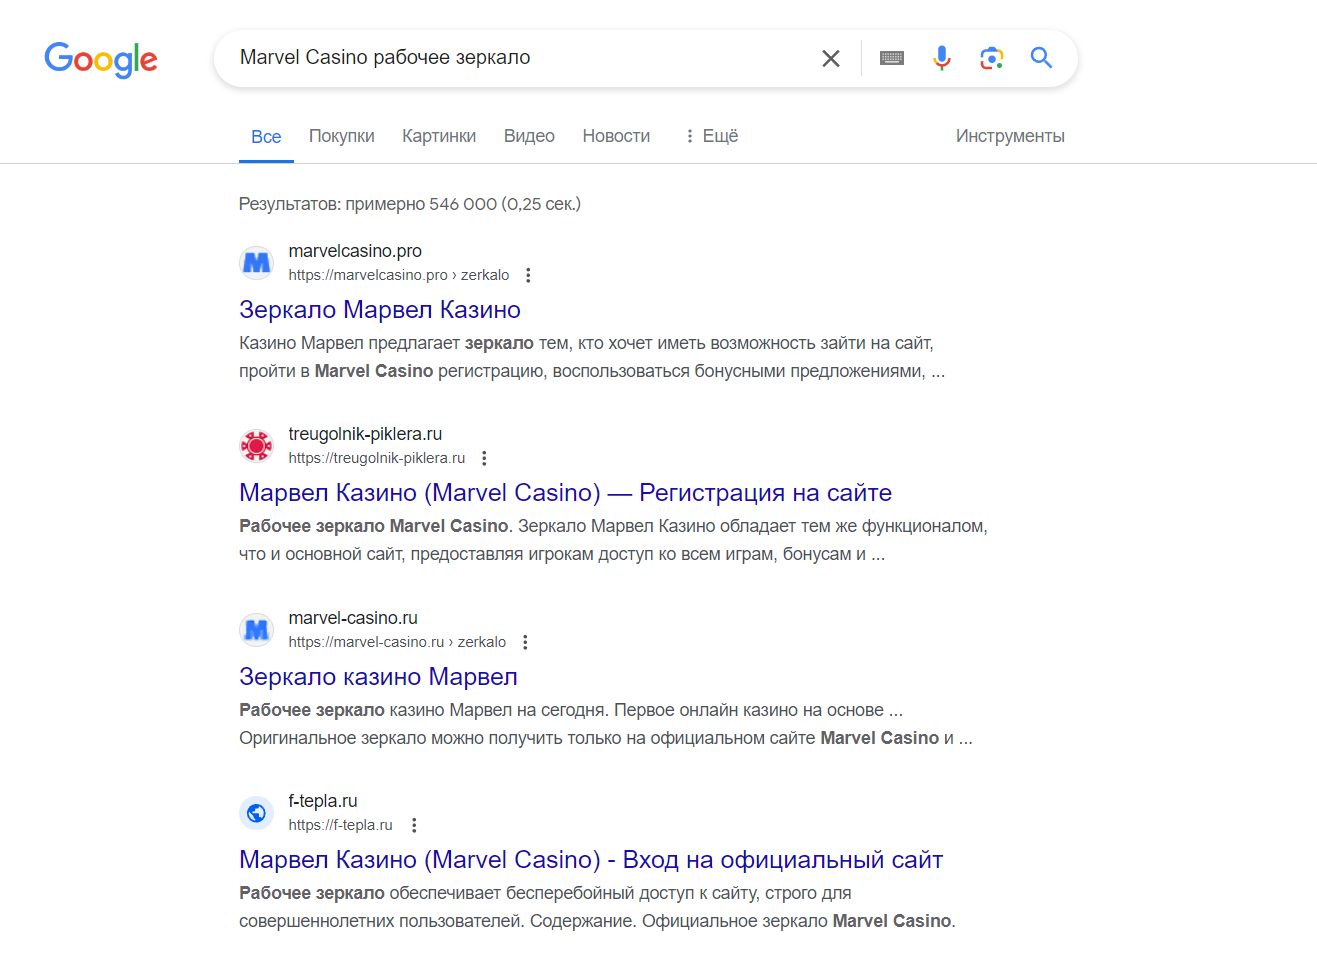Click the results count text 'примерно 546 000'

click(421, 204)
